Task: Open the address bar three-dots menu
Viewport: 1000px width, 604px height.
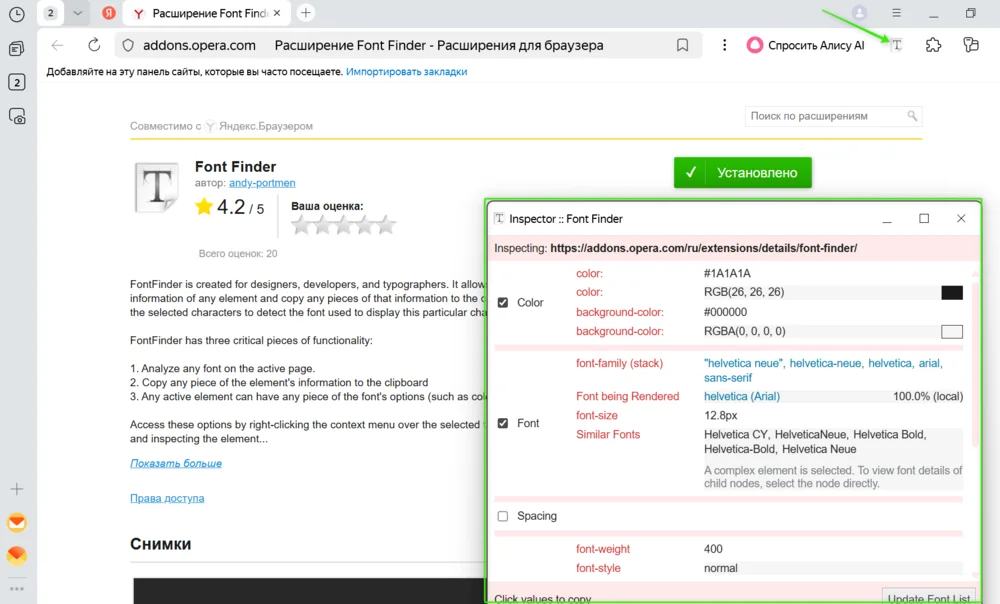Action: (x=724, y=45)
